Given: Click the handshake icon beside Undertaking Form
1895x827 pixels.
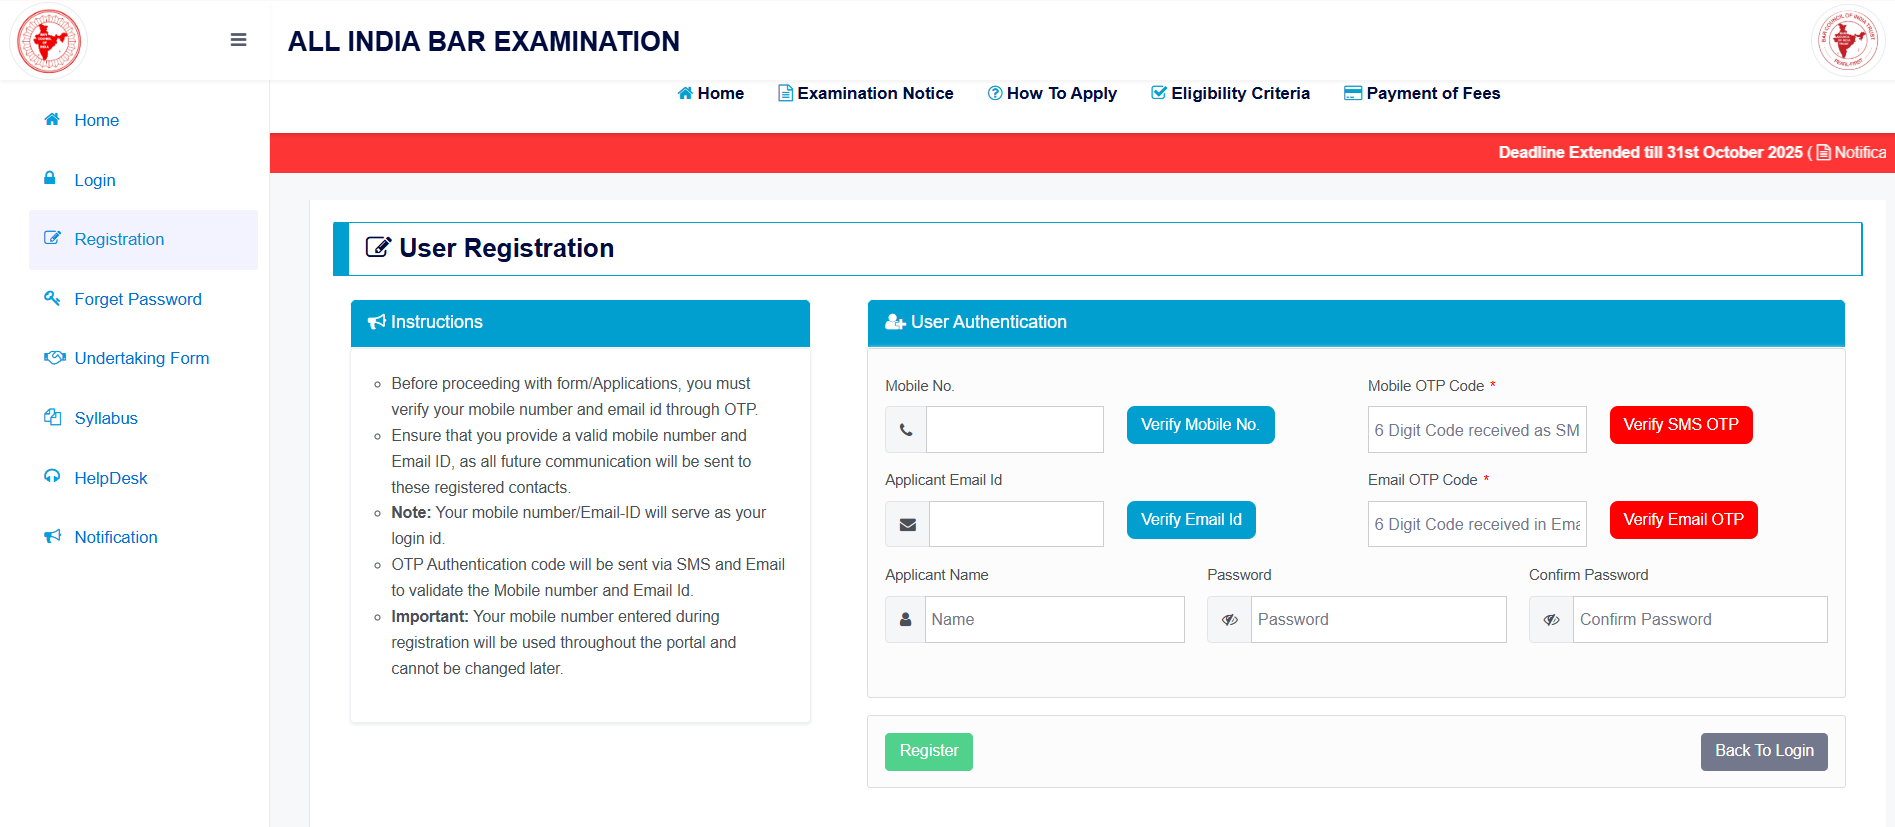Looking at the screenshot, I should (x=54, y=357).
